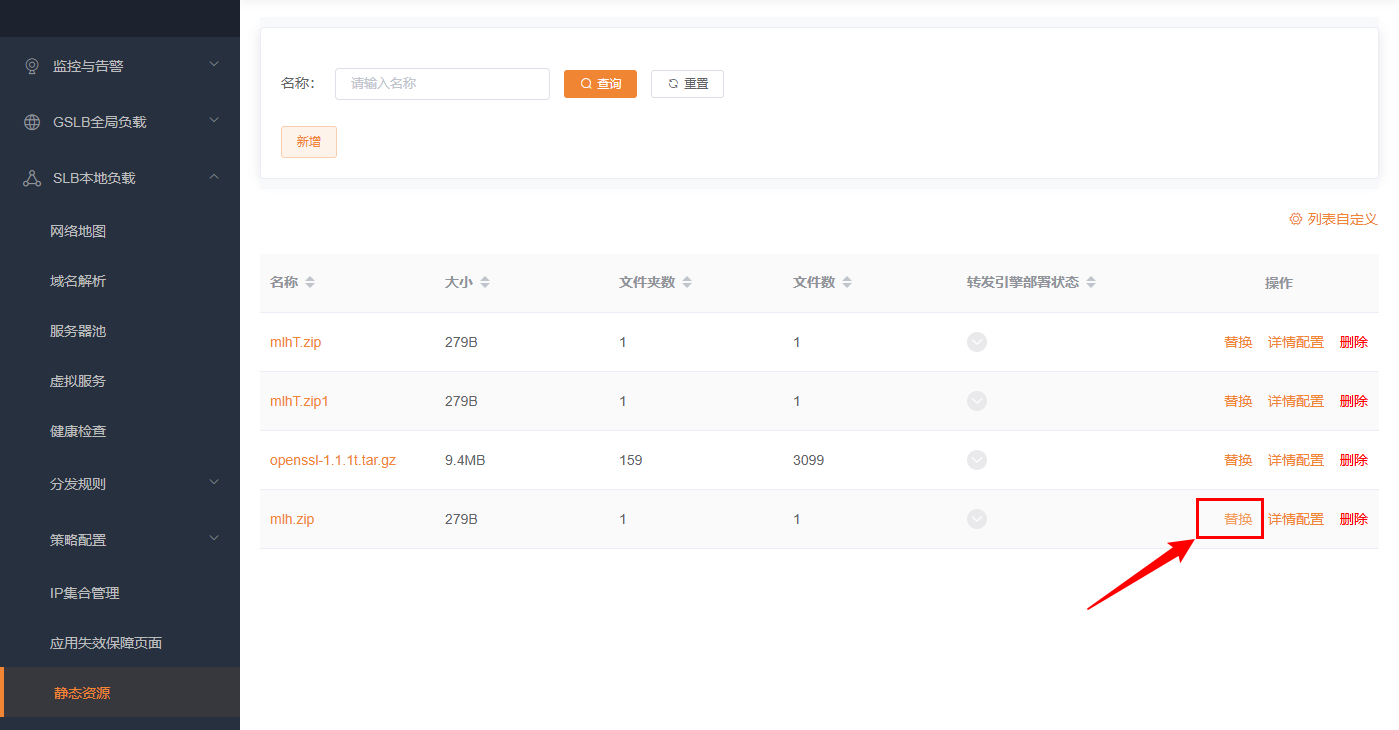
Task: Delete the mlhT.zip1 entry
Action: tap(1353, 401)
